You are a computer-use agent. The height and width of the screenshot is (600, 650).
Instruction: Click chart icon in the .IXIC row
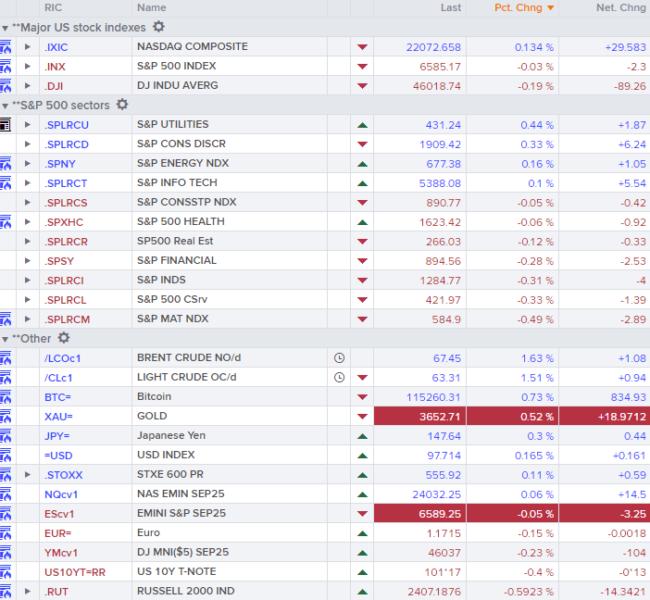5,47
